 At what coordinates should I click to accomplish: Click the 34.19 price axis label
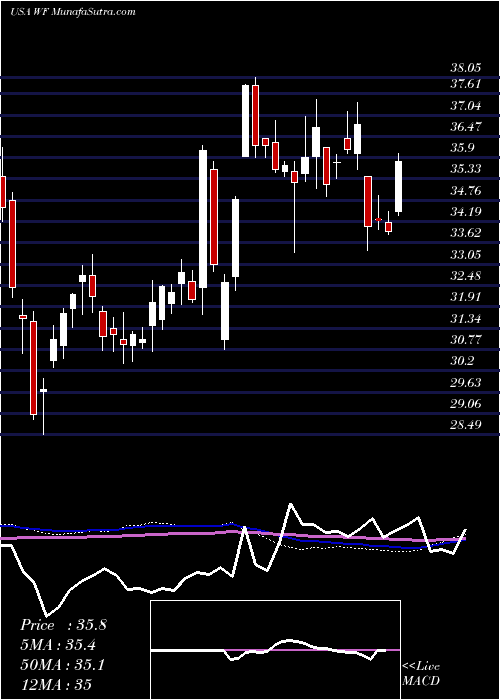[465, 212]
